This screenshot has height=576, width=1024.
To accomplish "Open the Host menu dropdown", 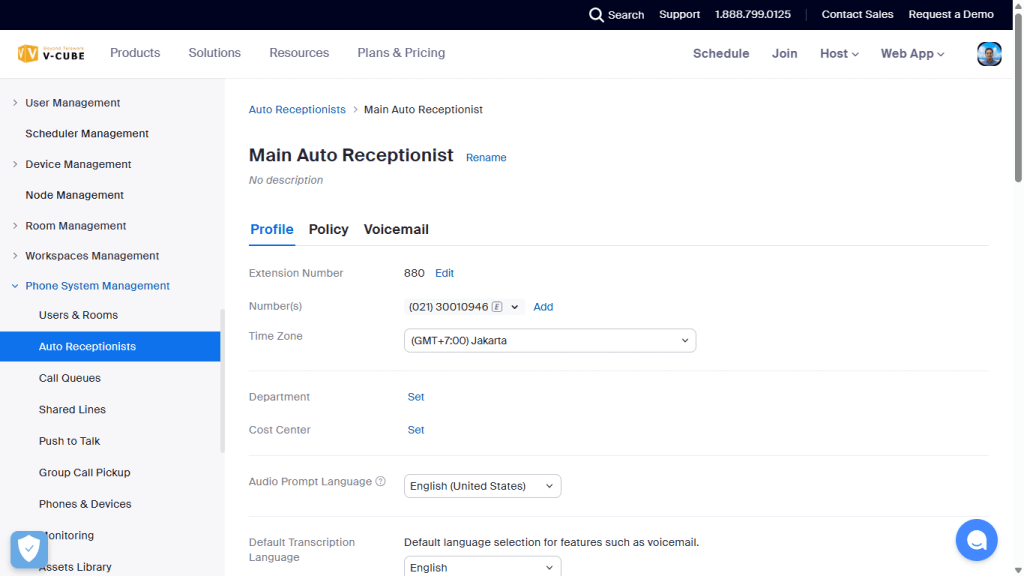I will pyautogui.click(x=839, y=54).
